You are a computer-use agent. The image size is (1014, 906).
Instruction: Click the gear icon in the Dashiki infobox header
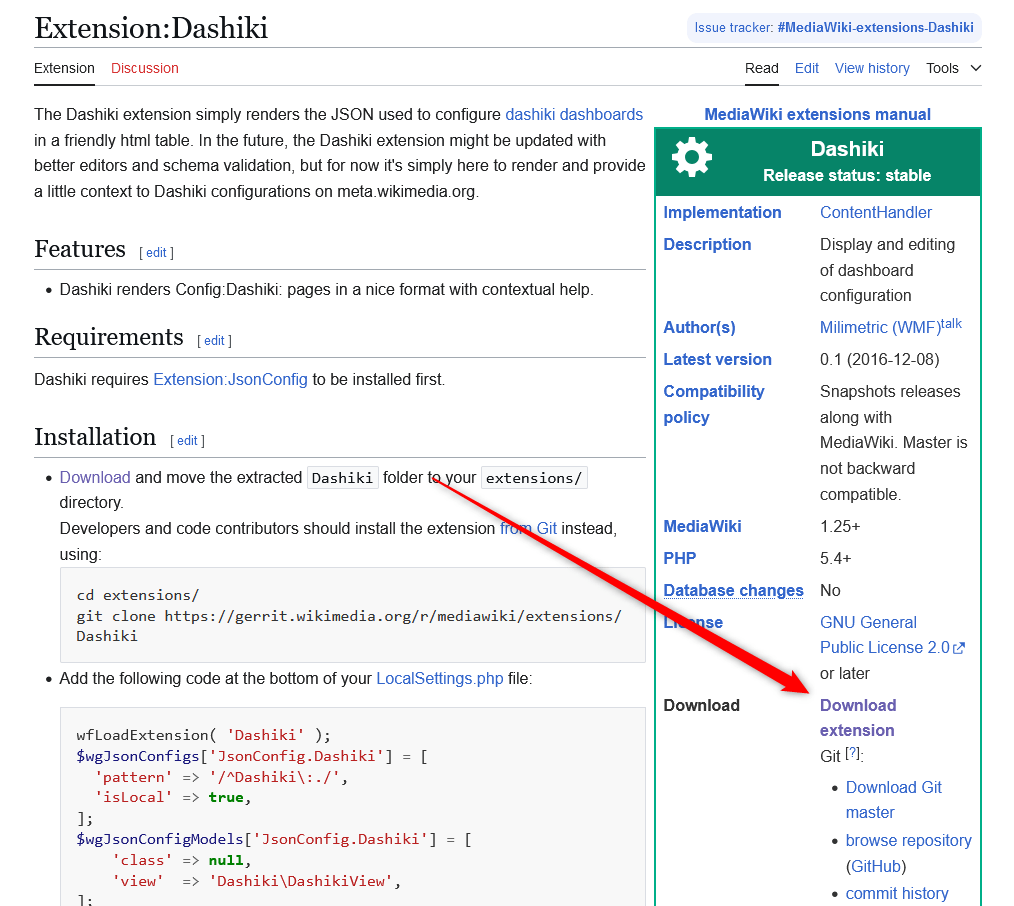coord(691,156)
